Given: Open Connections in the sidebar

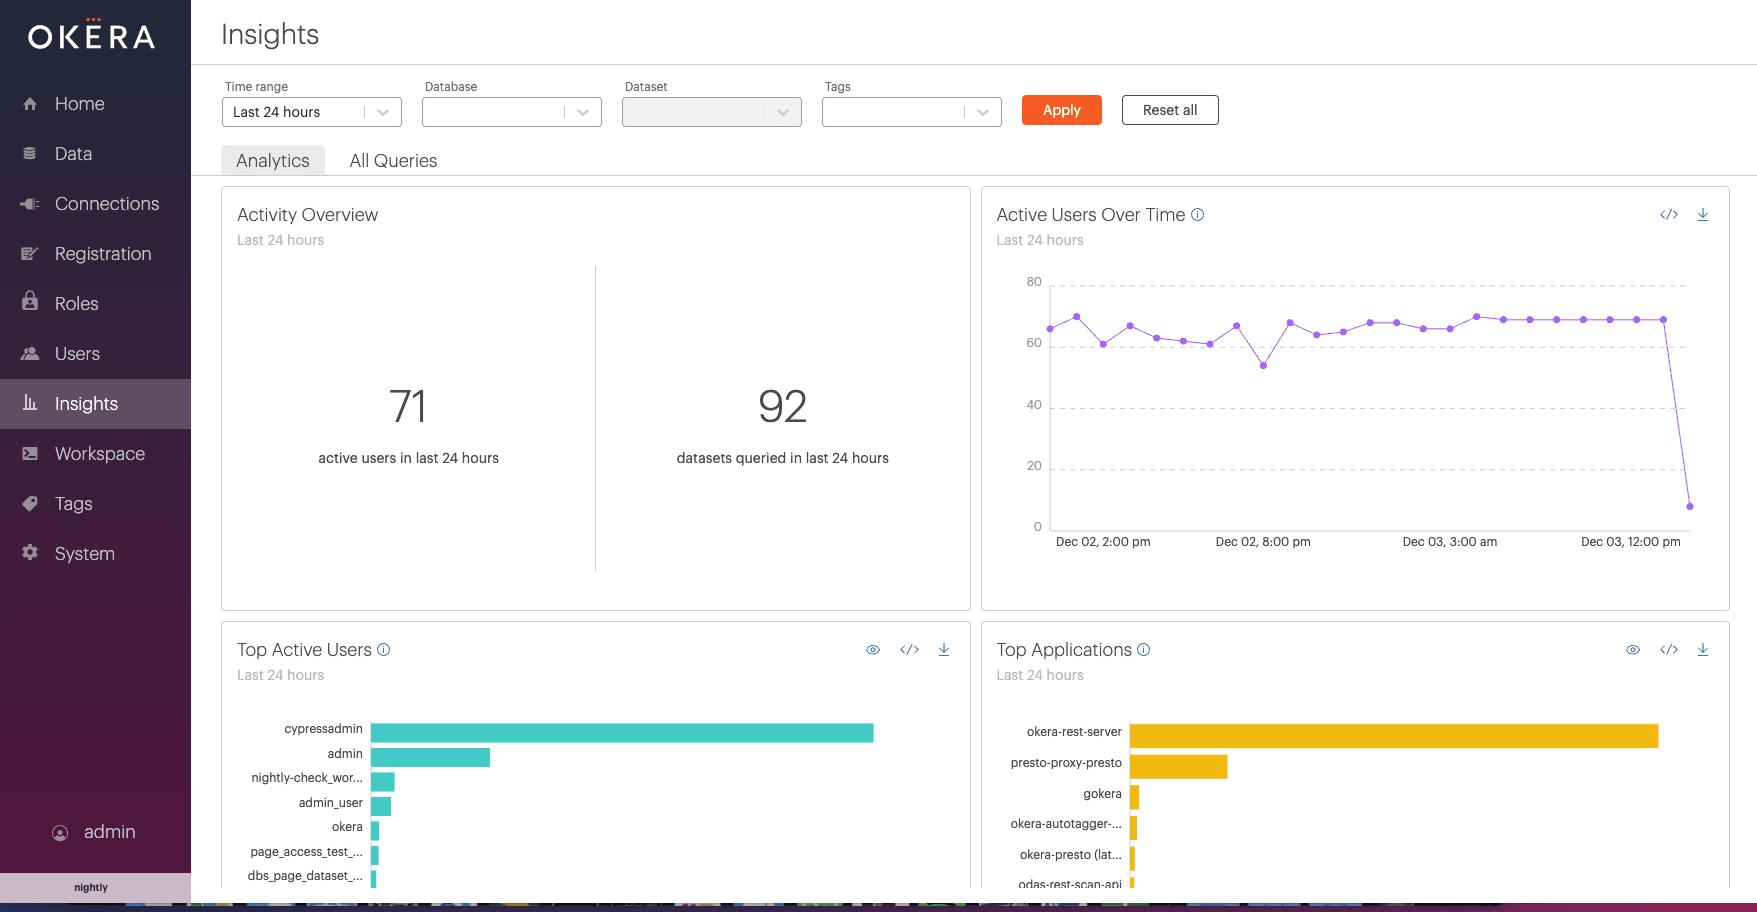Looking at the screenshot, I should click(106, 204).
